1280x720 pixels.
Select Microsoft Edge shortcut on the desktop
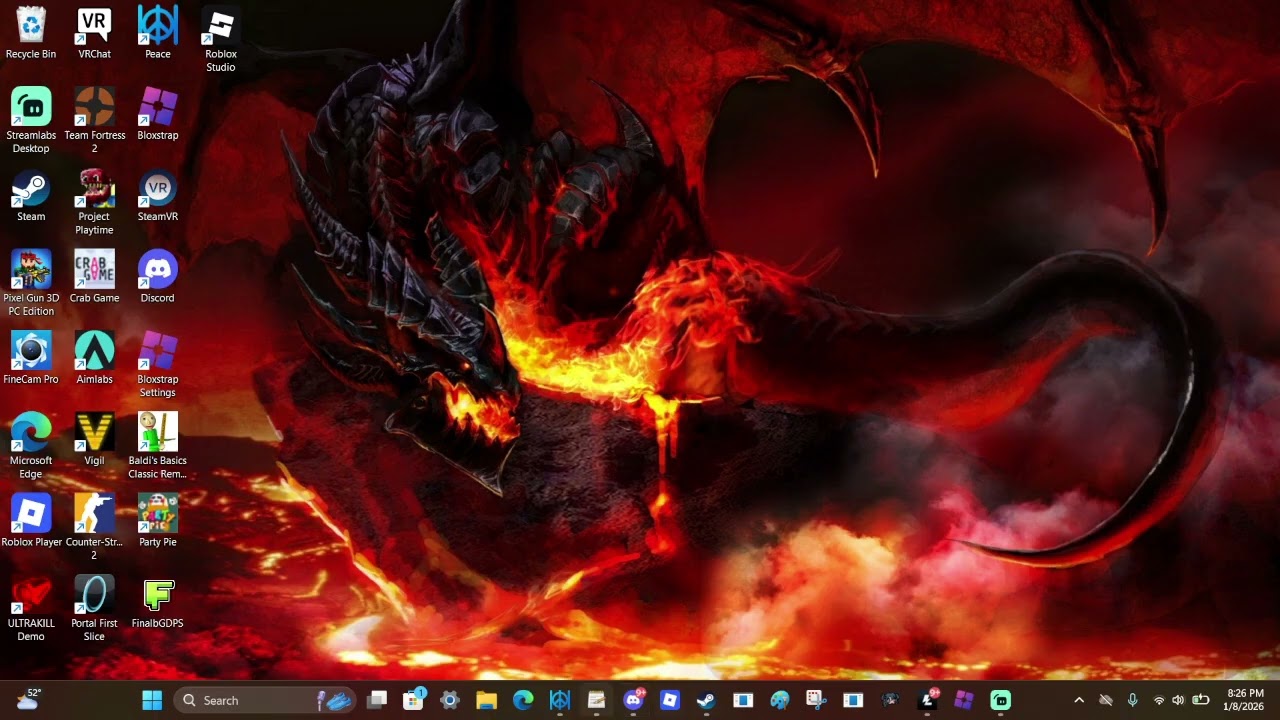tap(31, 446)
